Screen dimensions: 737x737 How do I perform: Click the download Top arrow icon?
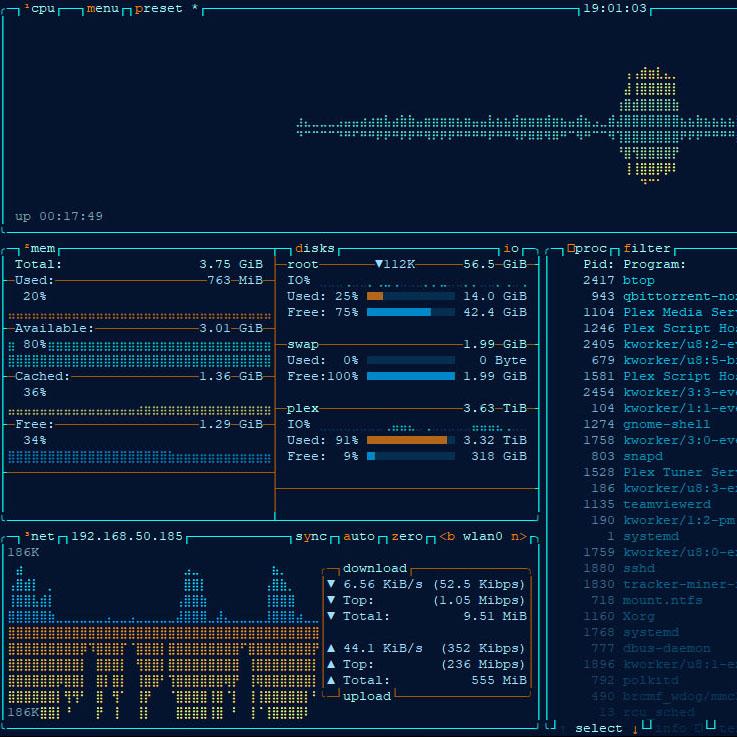click(x=331, y=600)
